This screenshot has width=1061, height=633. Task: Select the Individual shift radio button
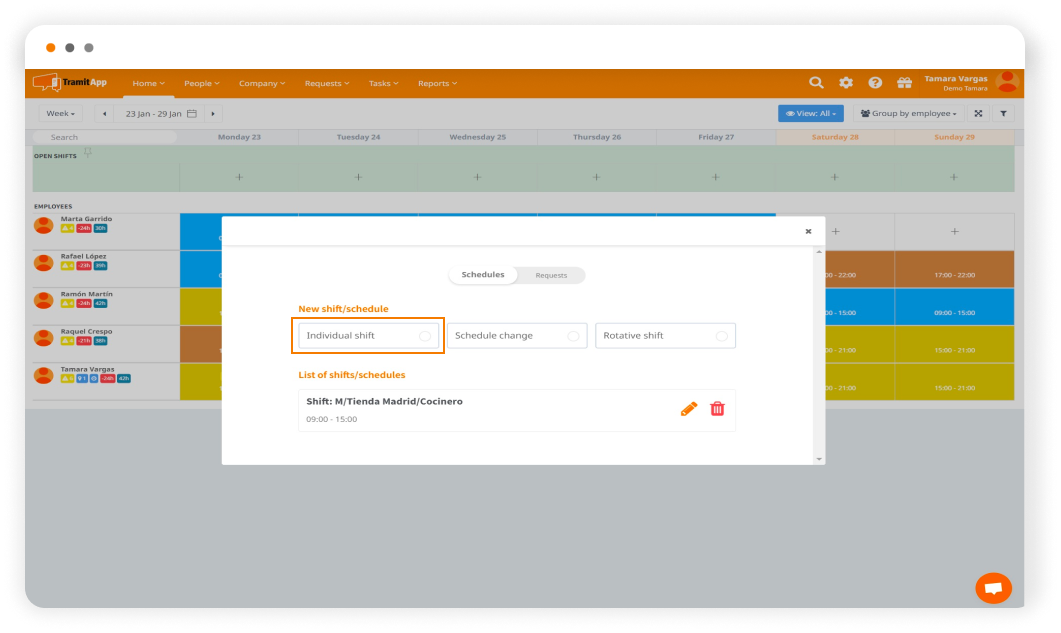(x=424, y=335)
